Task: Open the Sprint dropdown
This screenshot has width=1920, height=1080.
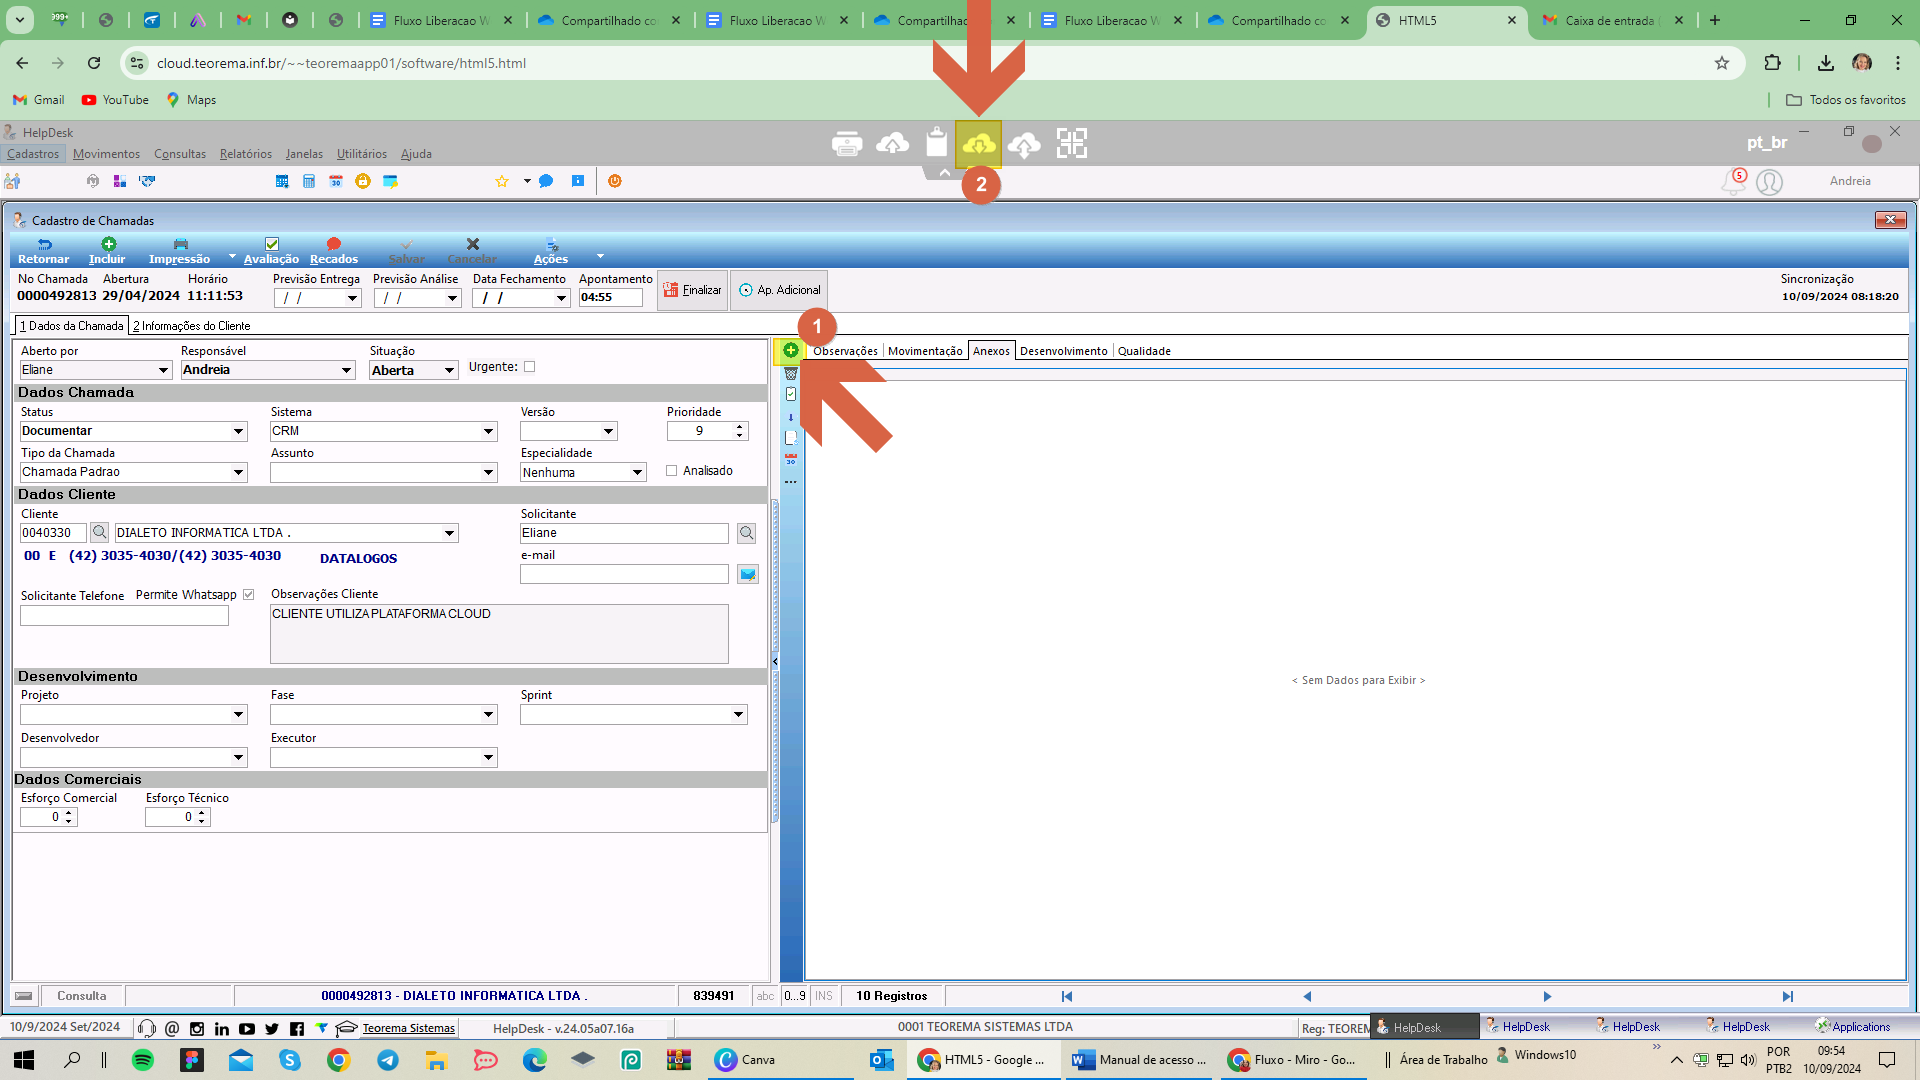Action: pyautogui.click(x=738, y=714)
